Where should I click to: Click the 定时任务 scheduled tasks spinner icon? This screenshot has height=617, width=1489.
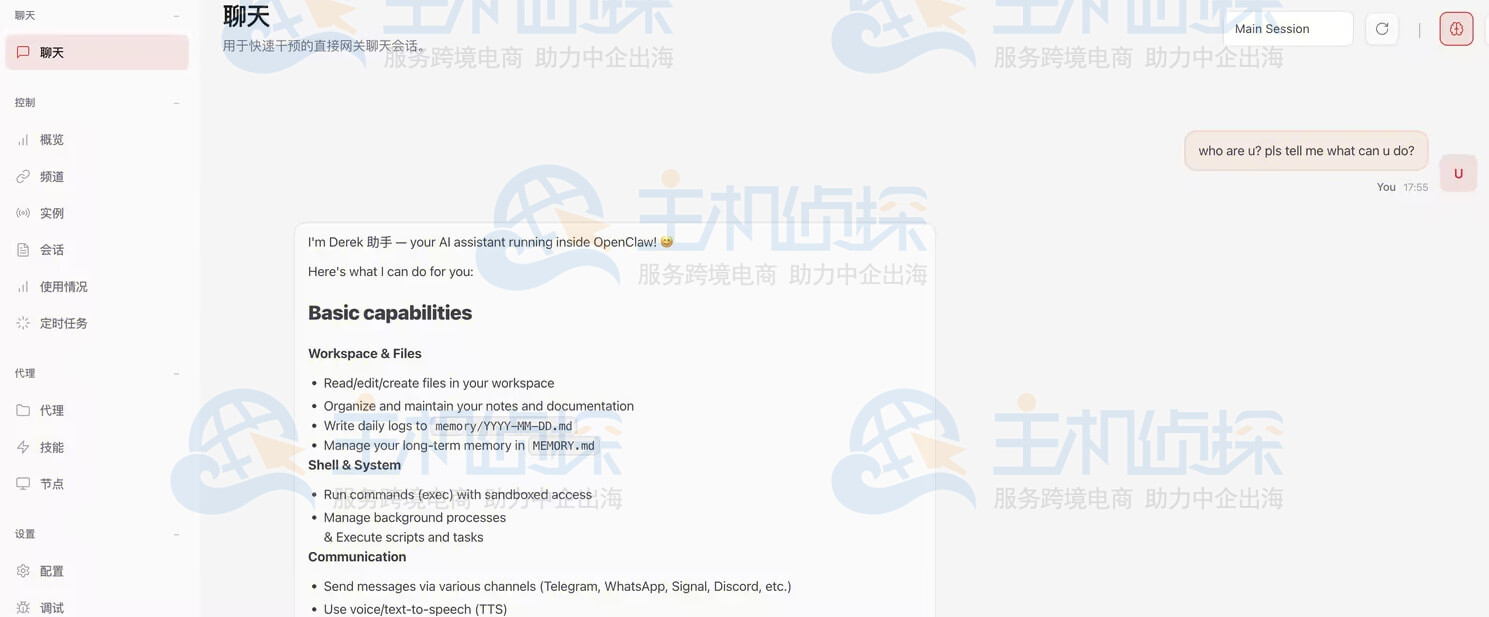[23, 323]
